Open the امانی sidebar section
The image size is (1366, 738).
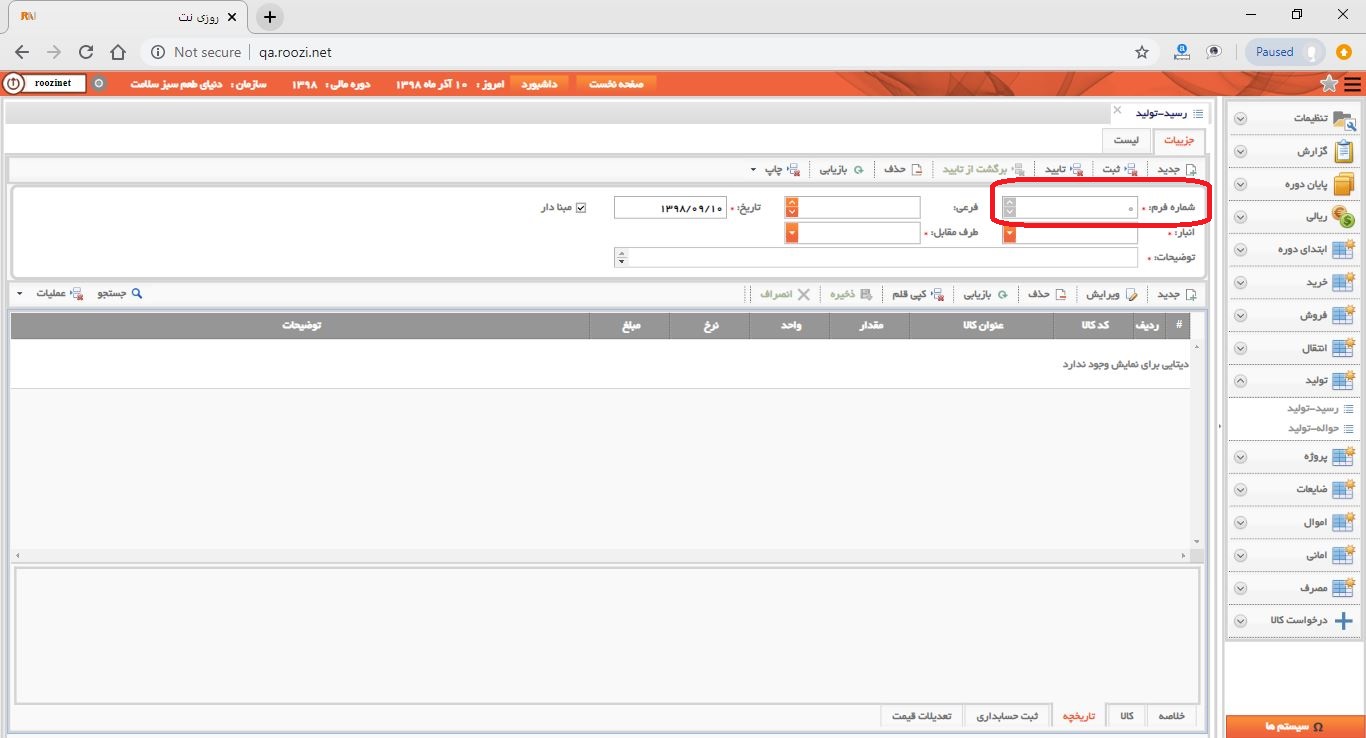click(1293, 554)
